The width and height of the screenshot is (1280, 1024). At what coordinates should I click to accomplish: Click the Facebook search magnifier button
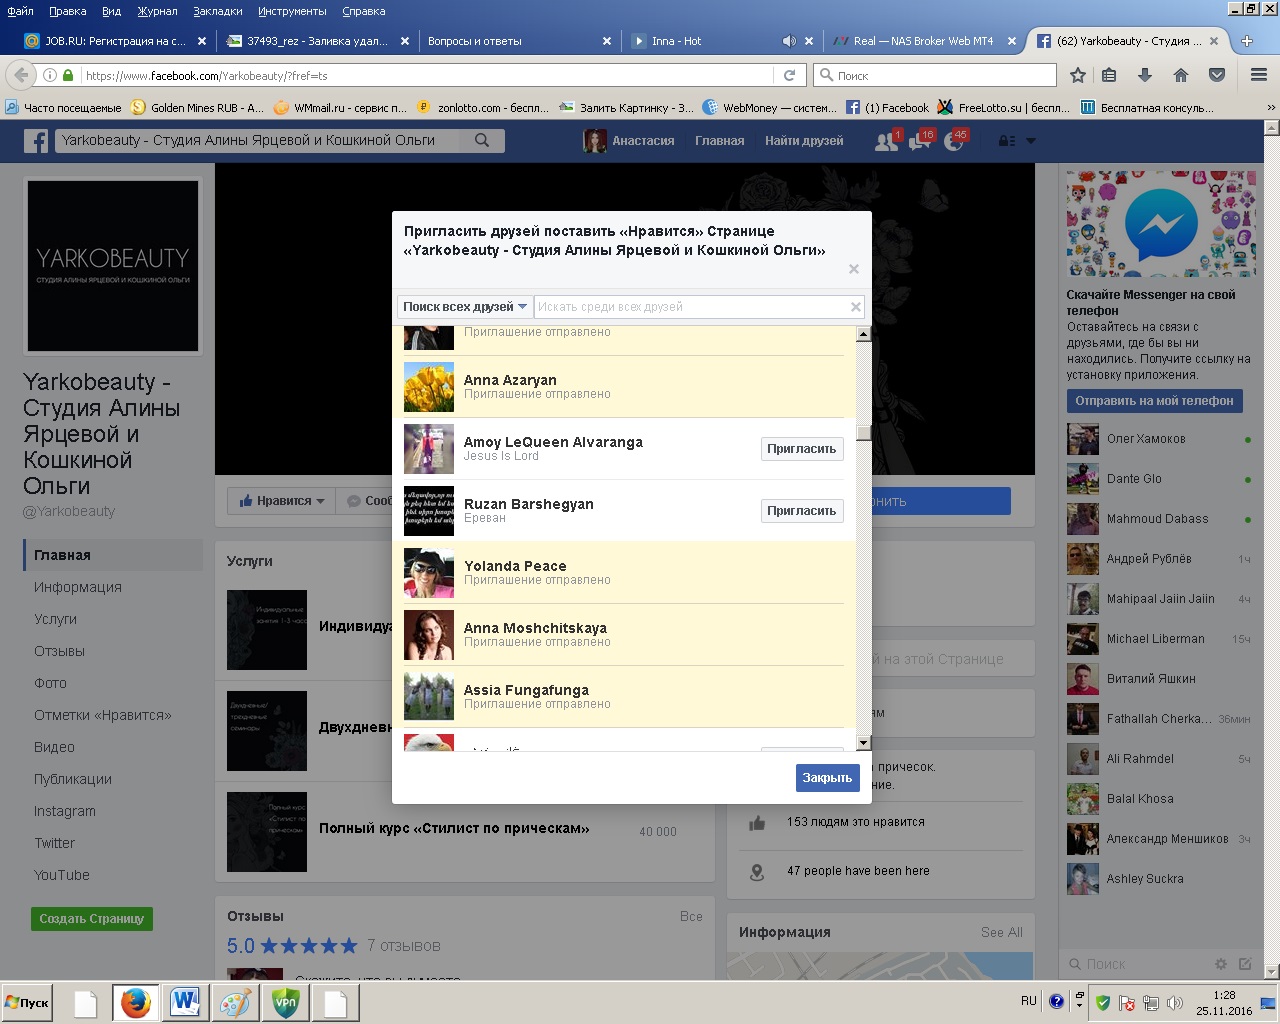click(x=482, y=141)
